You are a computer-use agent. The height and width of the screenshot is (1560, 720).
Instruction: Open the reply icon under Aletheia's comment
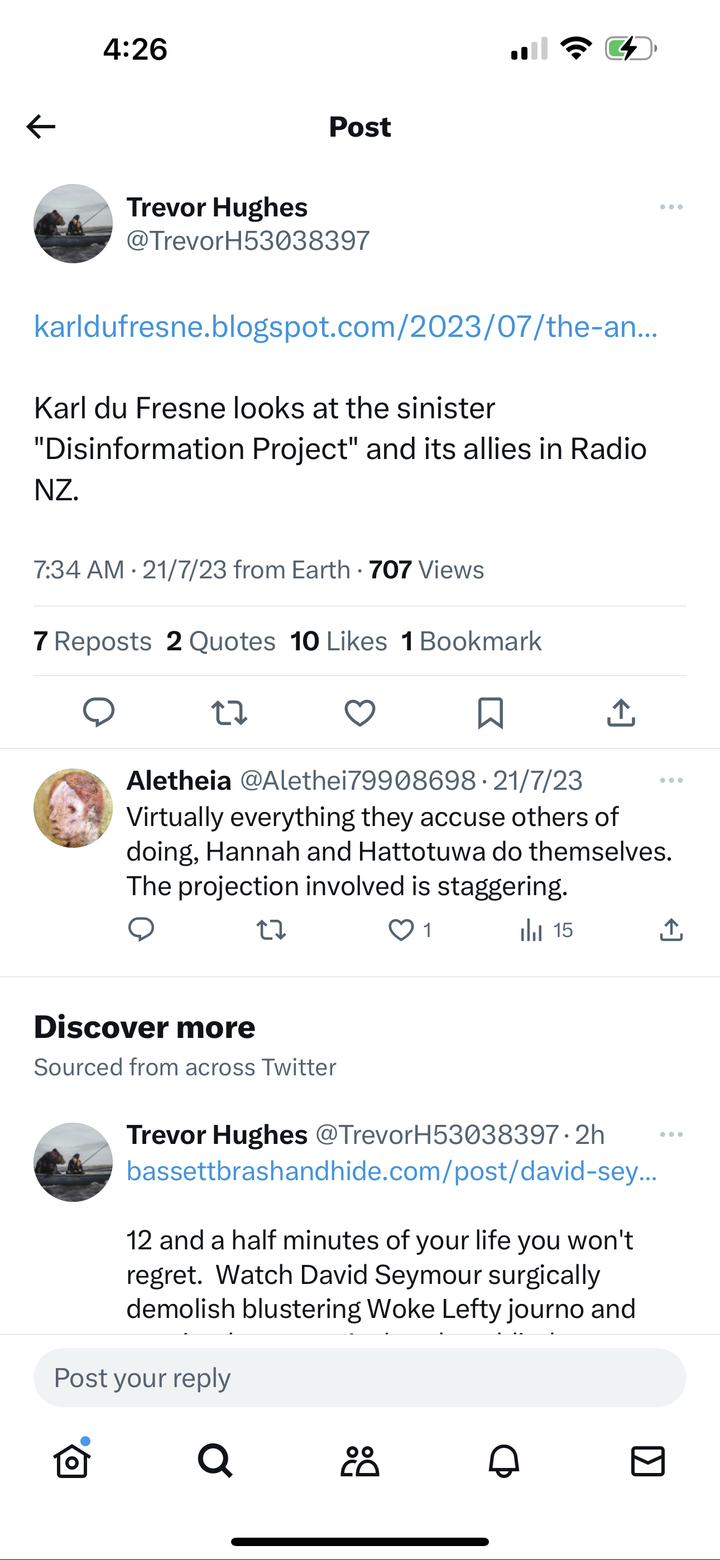click(142, 931)
